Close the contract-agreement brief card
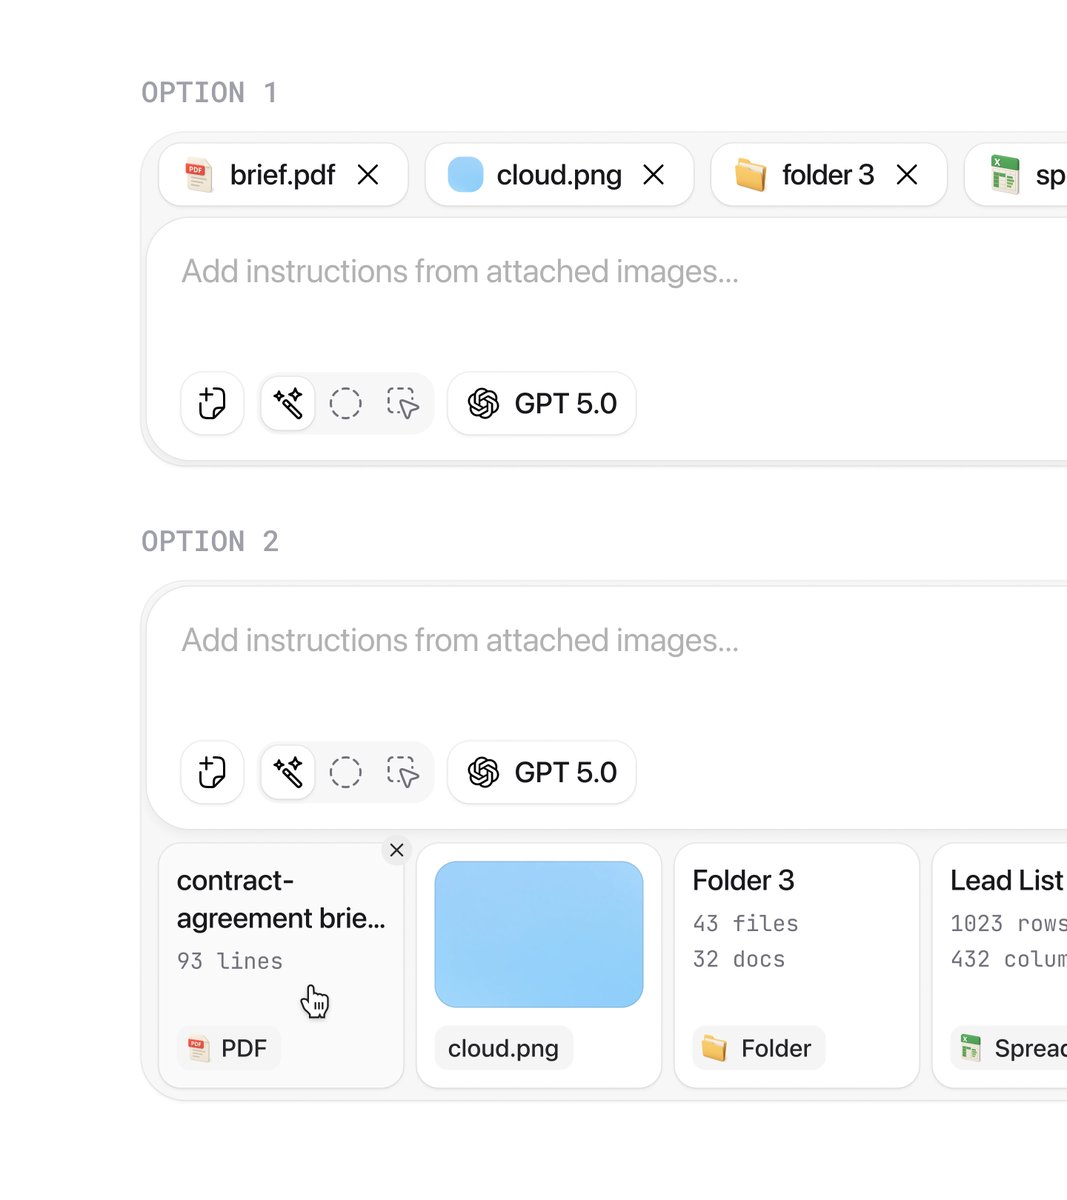Image resolution: width=1067 pixels, height=1200 pixels. pyautogui.click(x=397, y=850)
